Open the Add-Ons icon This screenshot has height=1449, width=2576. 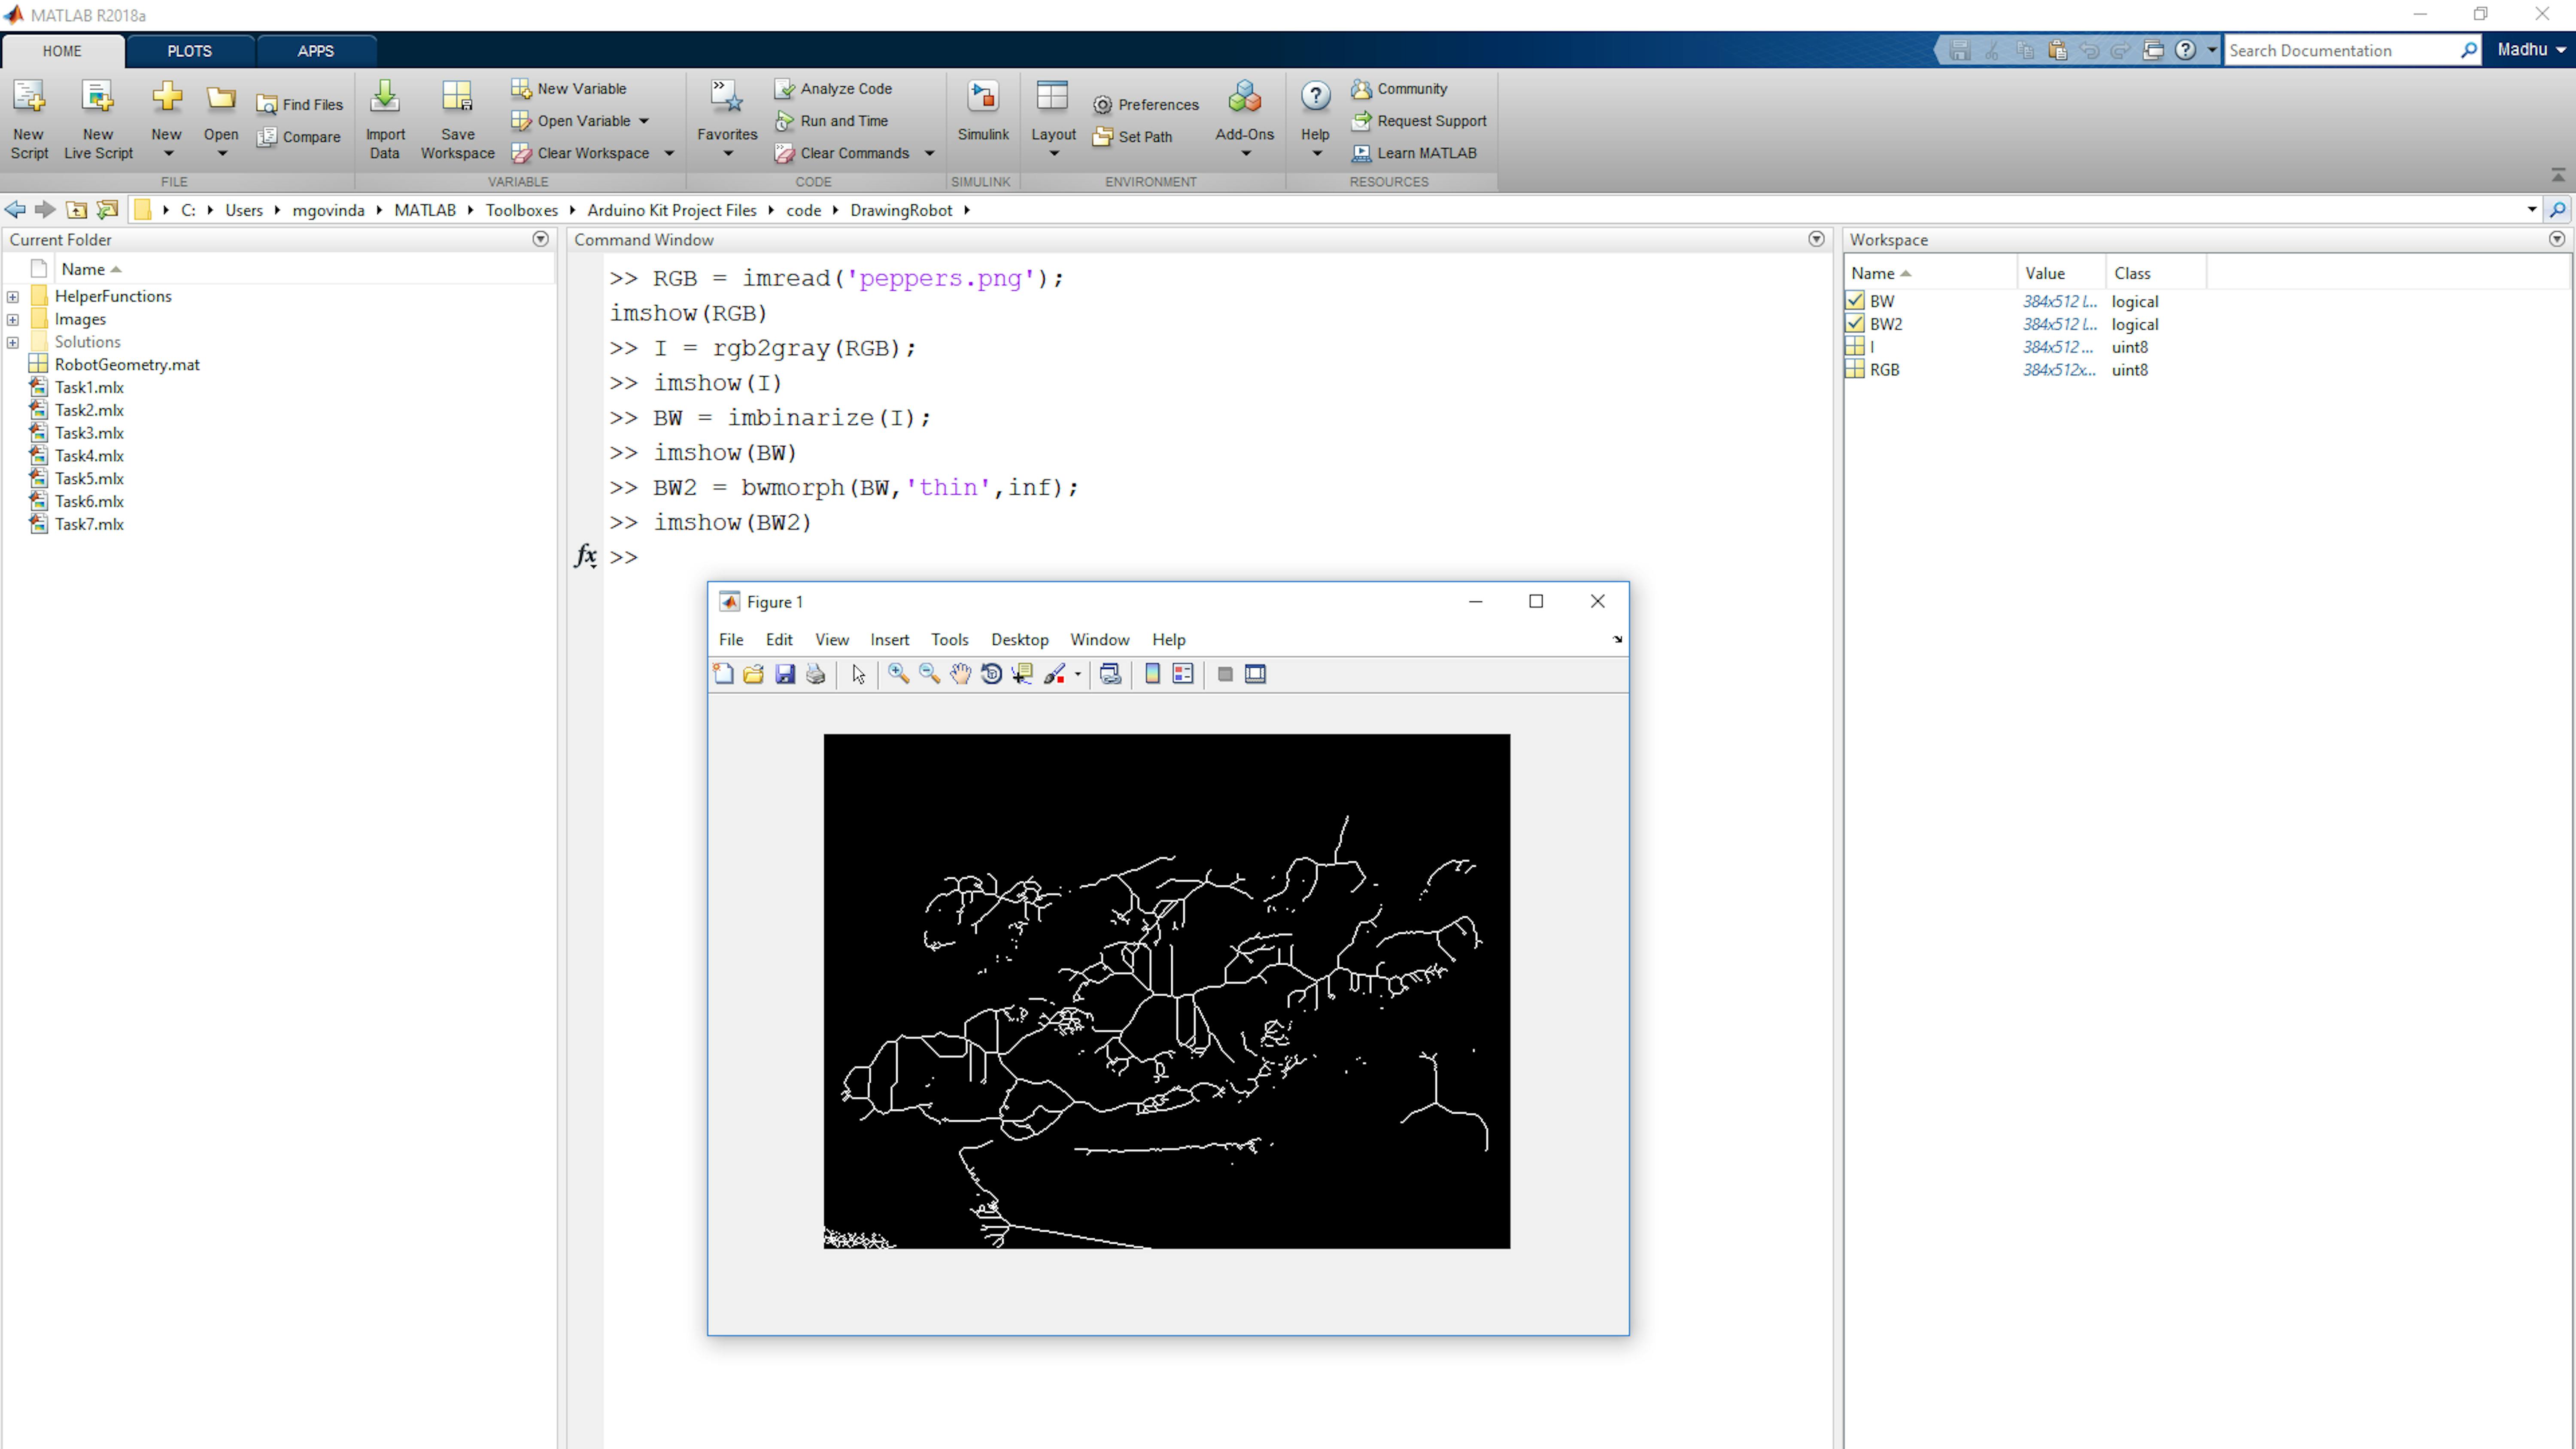coord(1244,98)
